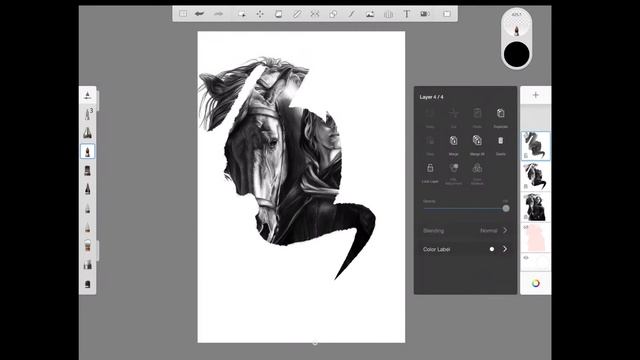This screenshot has width=640, height=360.
Task: Select the pencil brush marked 3
Action: (88, 114)
